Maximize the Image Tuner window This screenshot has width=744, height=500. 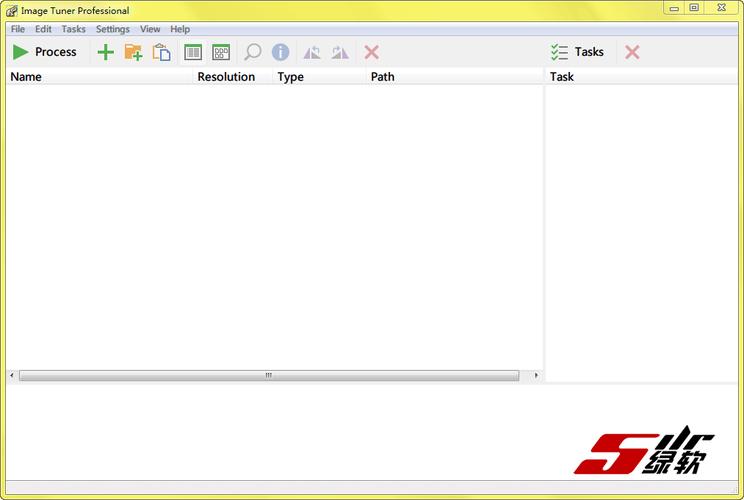click(694, 8)
